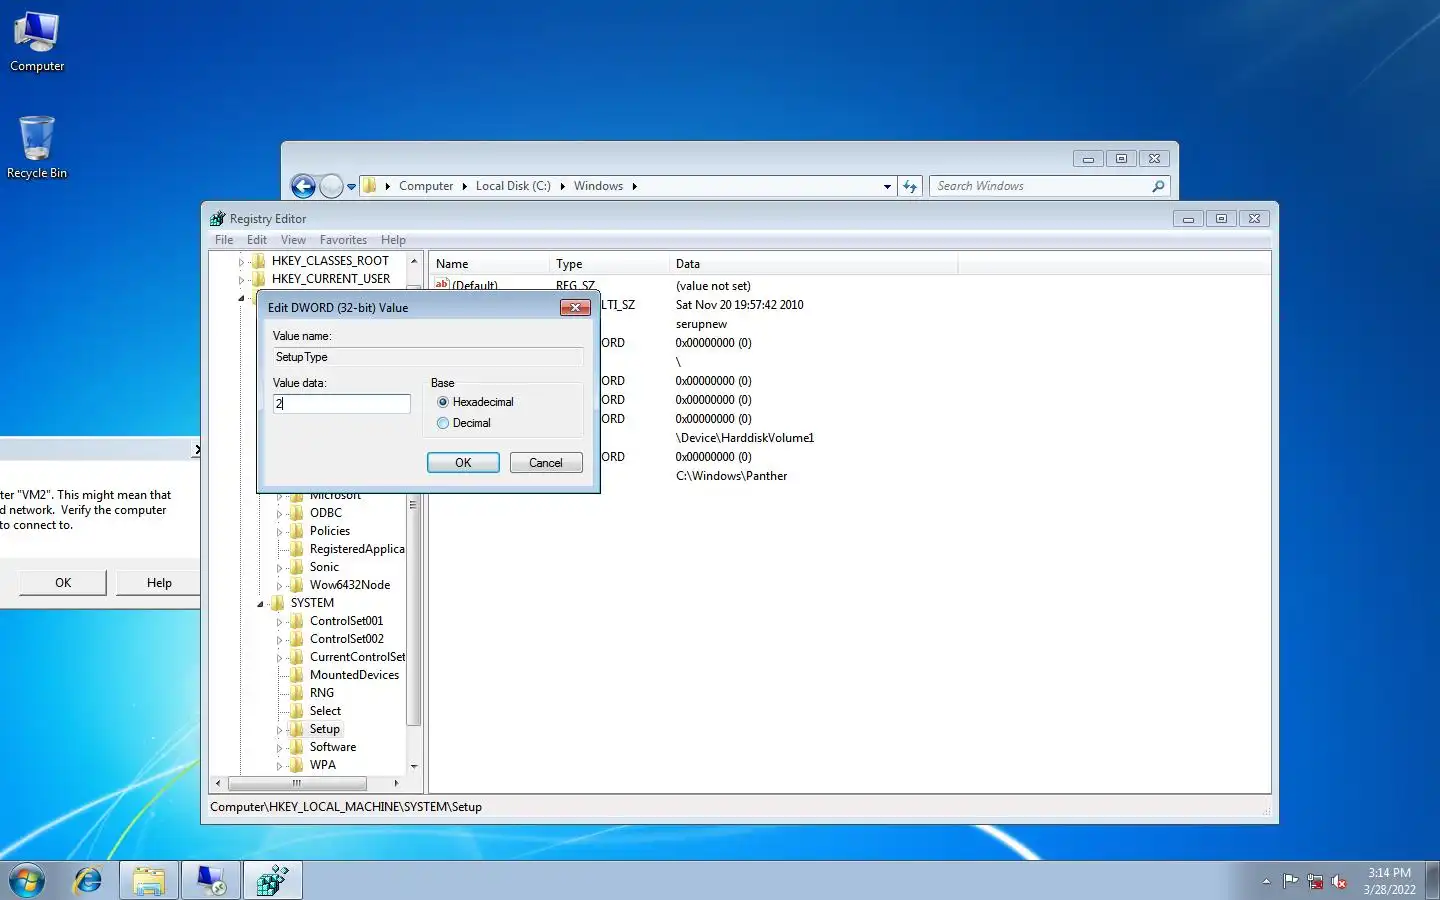The width and height of the screenshot is (1440, 900).
Task: Expand the ControlSet001 key arrow
Action: (x=279, y=622)
